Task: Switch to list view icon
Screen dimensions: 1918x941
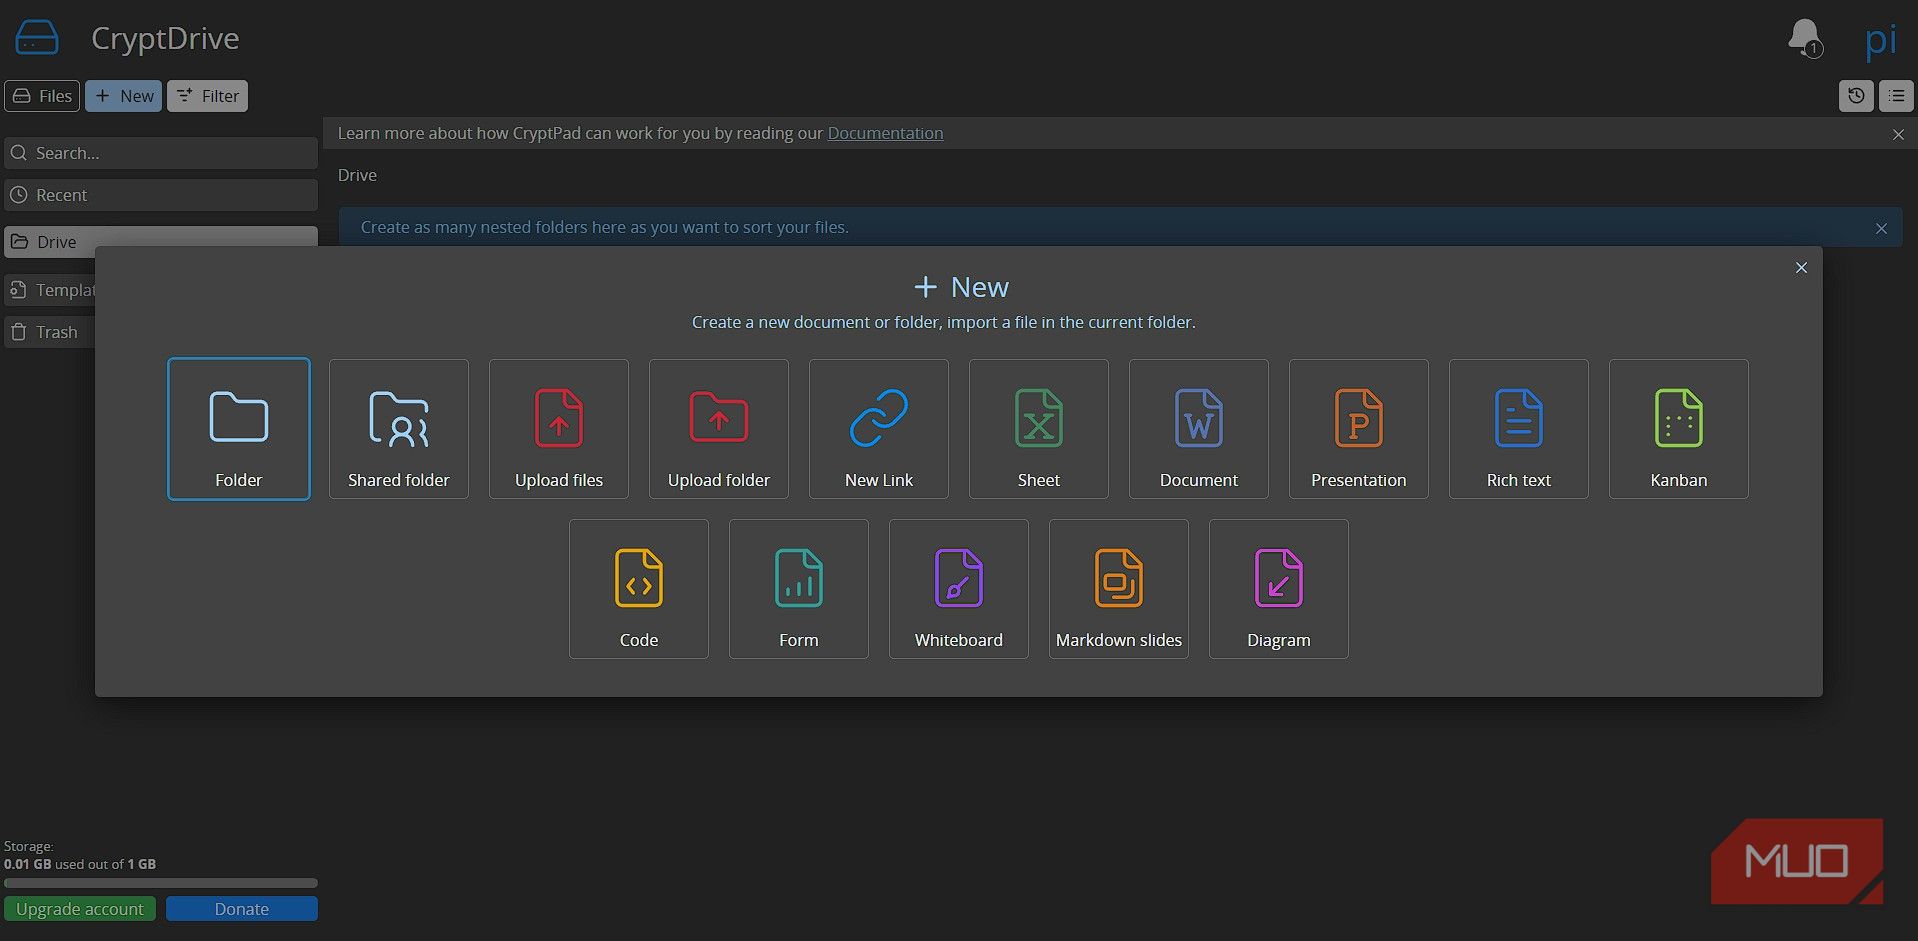Action: pyautogui.click(x=1896, y=96)
